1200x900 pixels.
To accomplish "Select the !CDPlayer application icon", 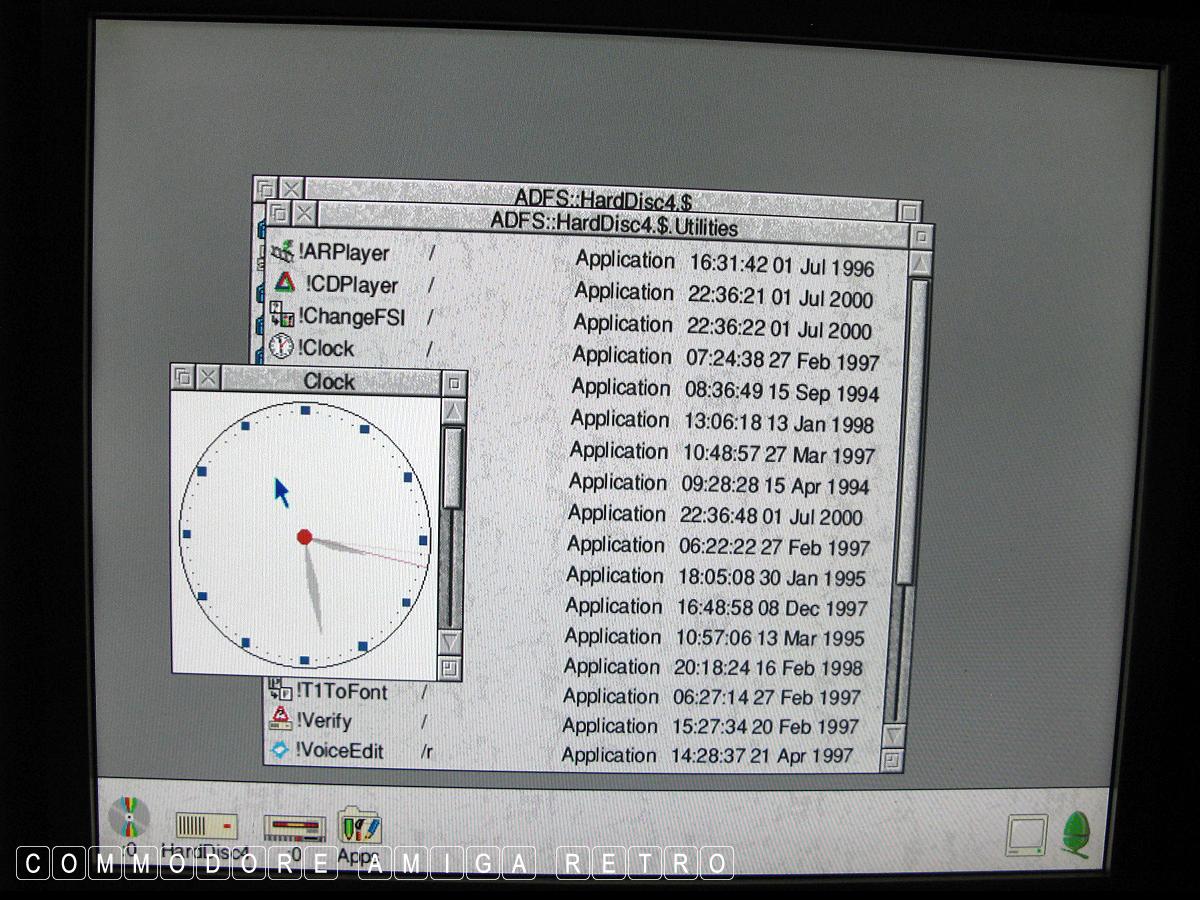I will click(x=286, y=285).
